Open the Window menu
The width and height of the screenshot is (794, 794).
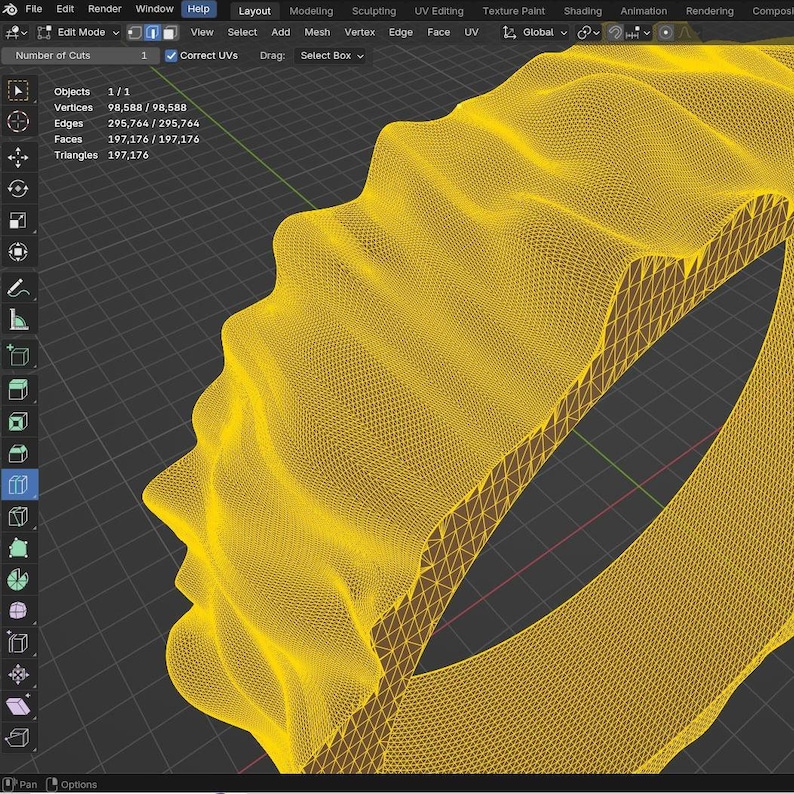[x=154, y=9]
